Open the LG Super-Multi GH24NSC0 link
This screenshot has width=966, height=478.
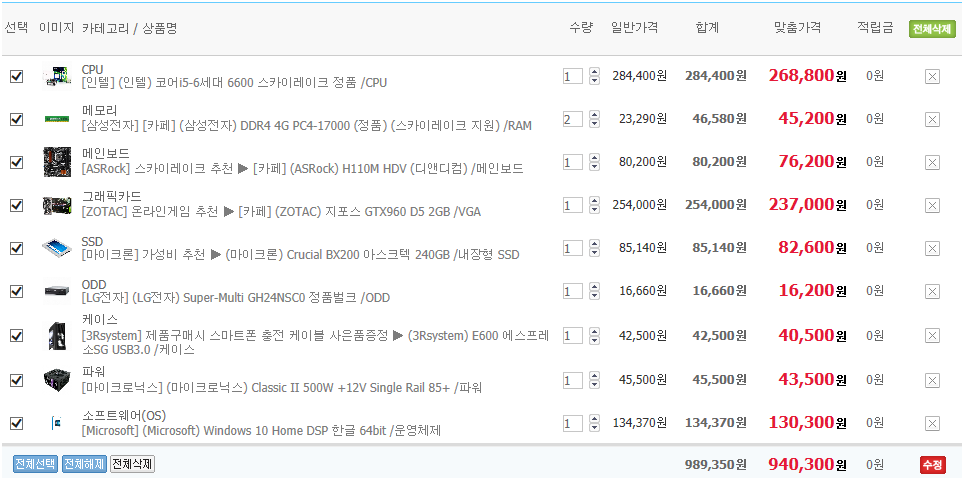tap(235, 298)
